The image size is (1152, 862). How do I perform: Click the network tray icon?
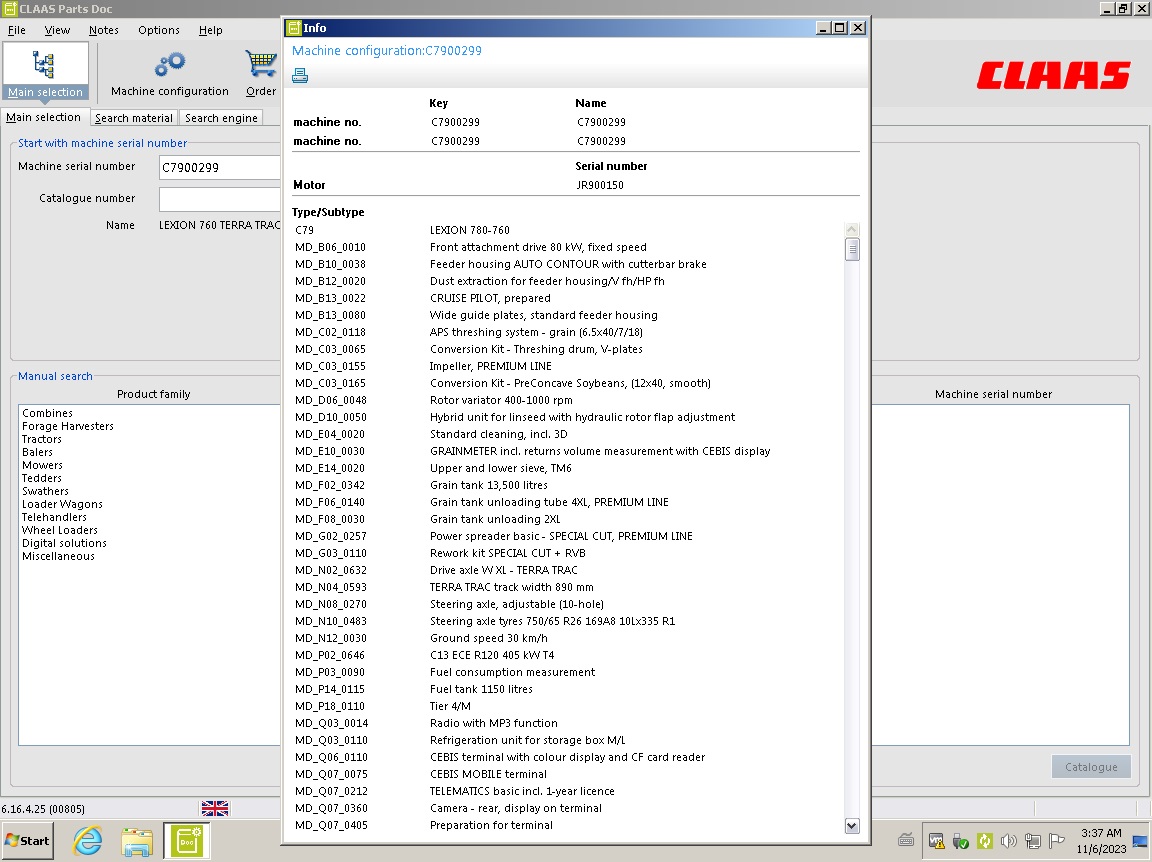[x=1032, y=841]
